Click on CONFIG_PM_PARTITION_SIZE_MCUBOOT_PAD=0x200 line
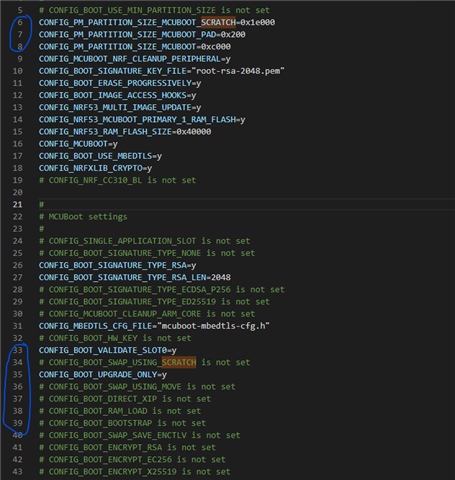The height and width of the screenshot is (480, 455). pyautogui.click(x=142, y=34)
